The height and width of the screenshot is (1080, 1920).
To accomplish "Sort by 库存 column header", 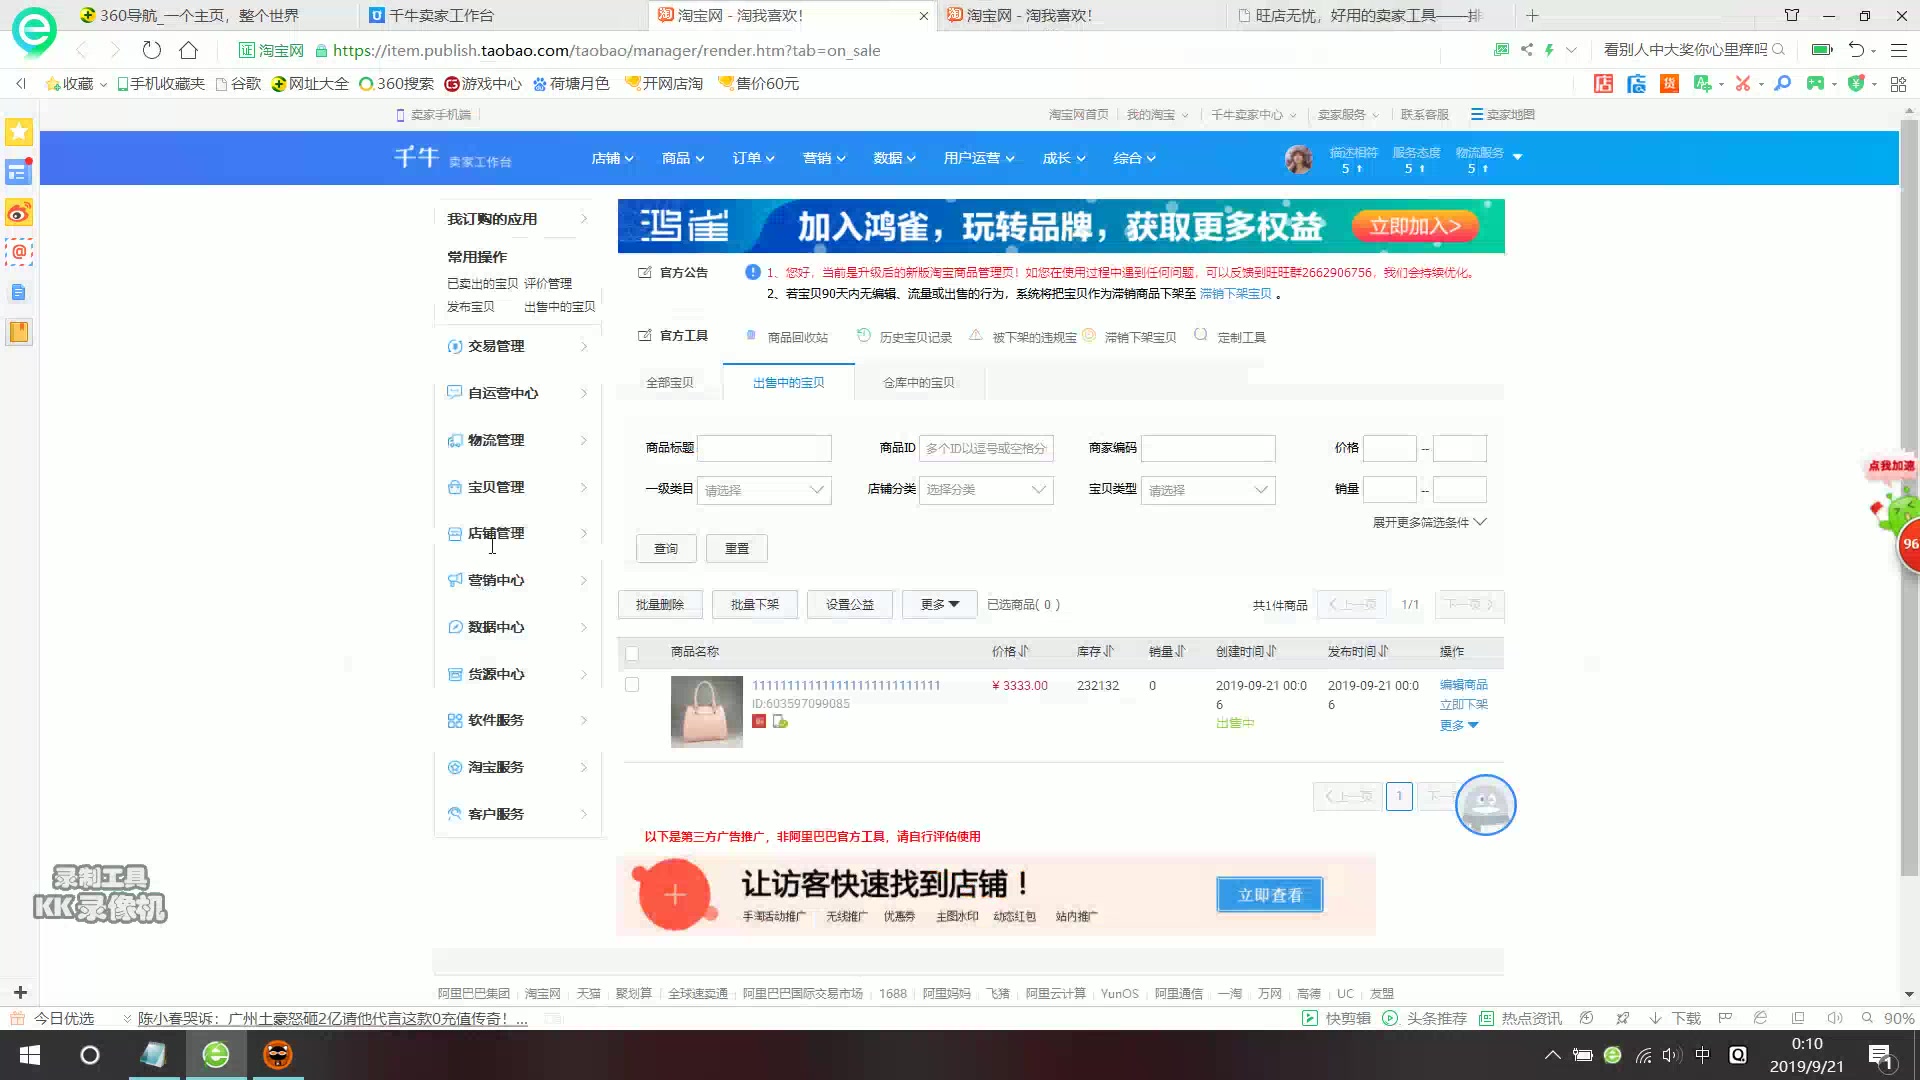I will (x=1095, y=652).
